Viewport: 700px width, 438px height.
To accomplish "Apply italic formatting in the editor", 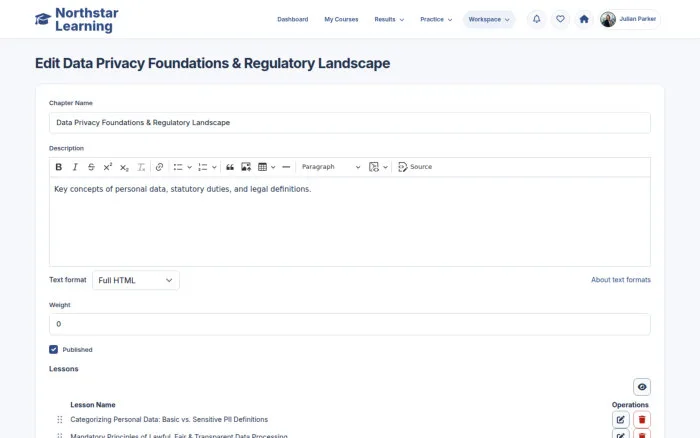I will 75,167.
